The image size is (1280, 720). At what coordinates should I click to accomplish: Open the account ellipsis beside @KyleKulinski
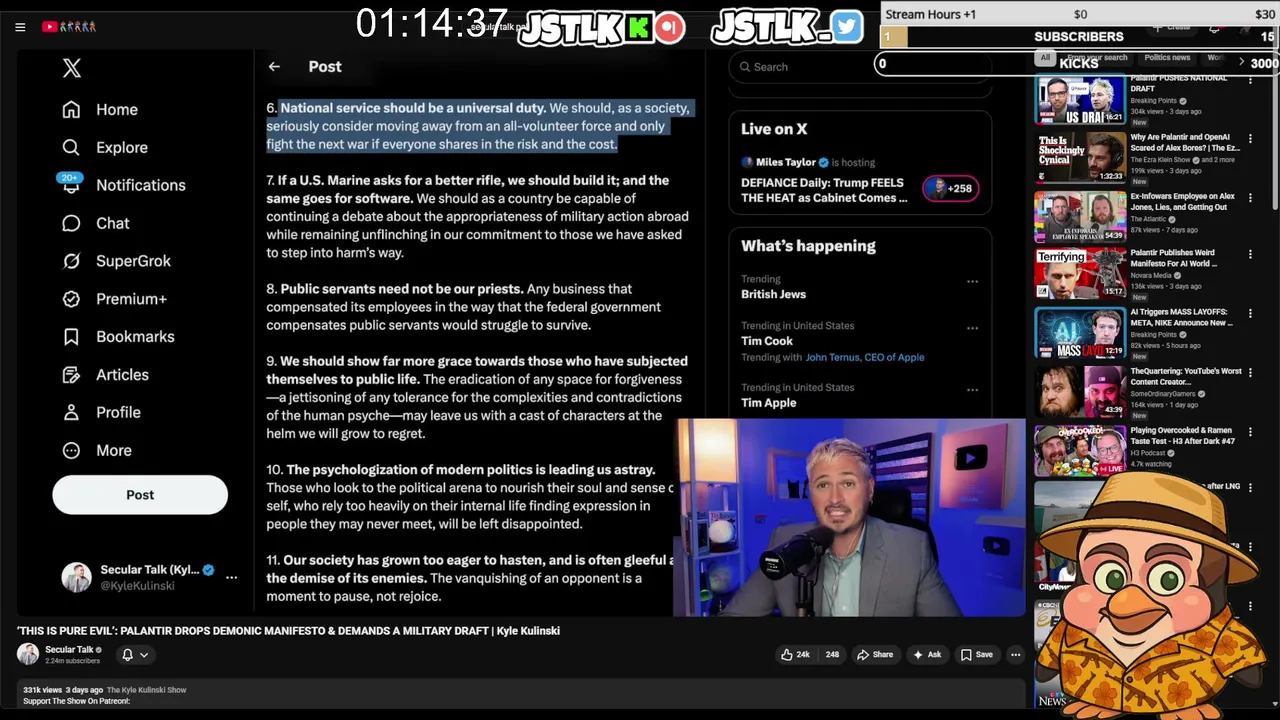(231, 577)
